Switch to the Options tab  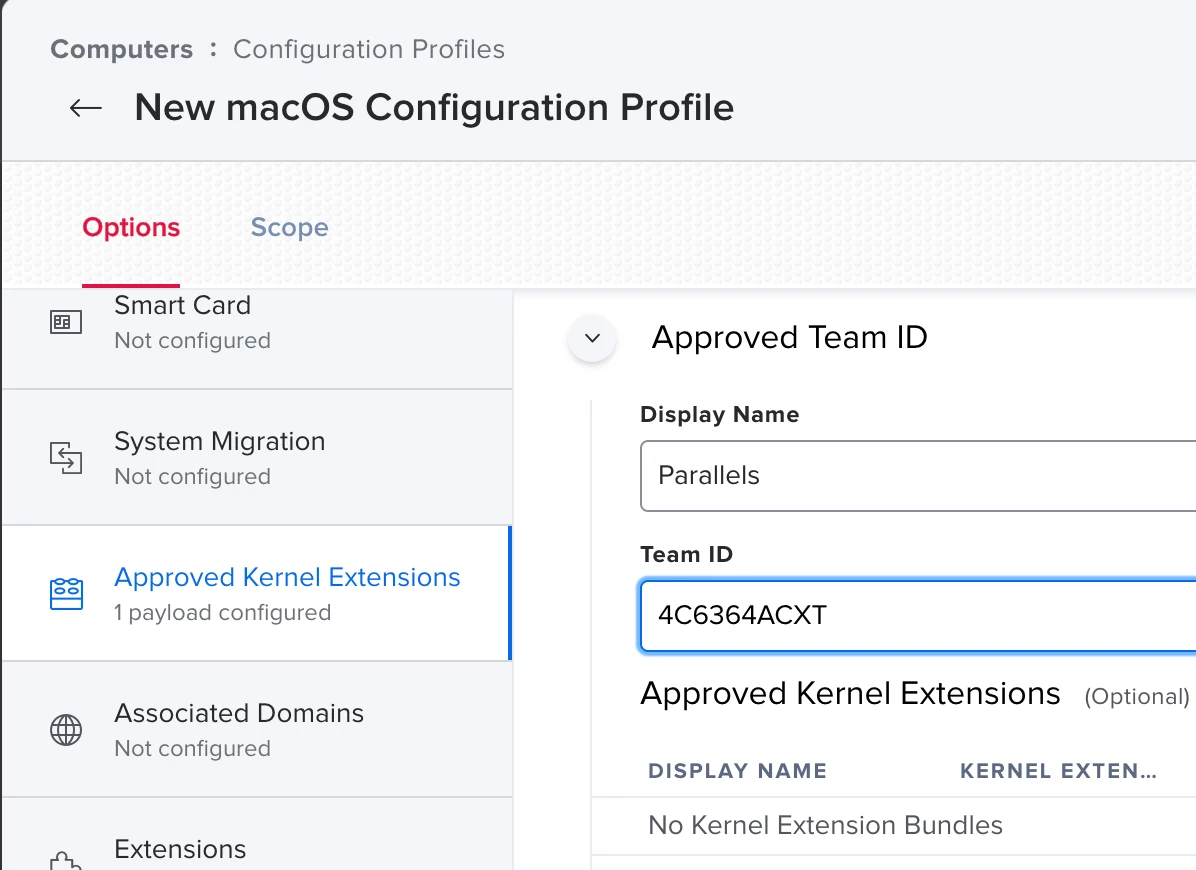tap(131, 228)
